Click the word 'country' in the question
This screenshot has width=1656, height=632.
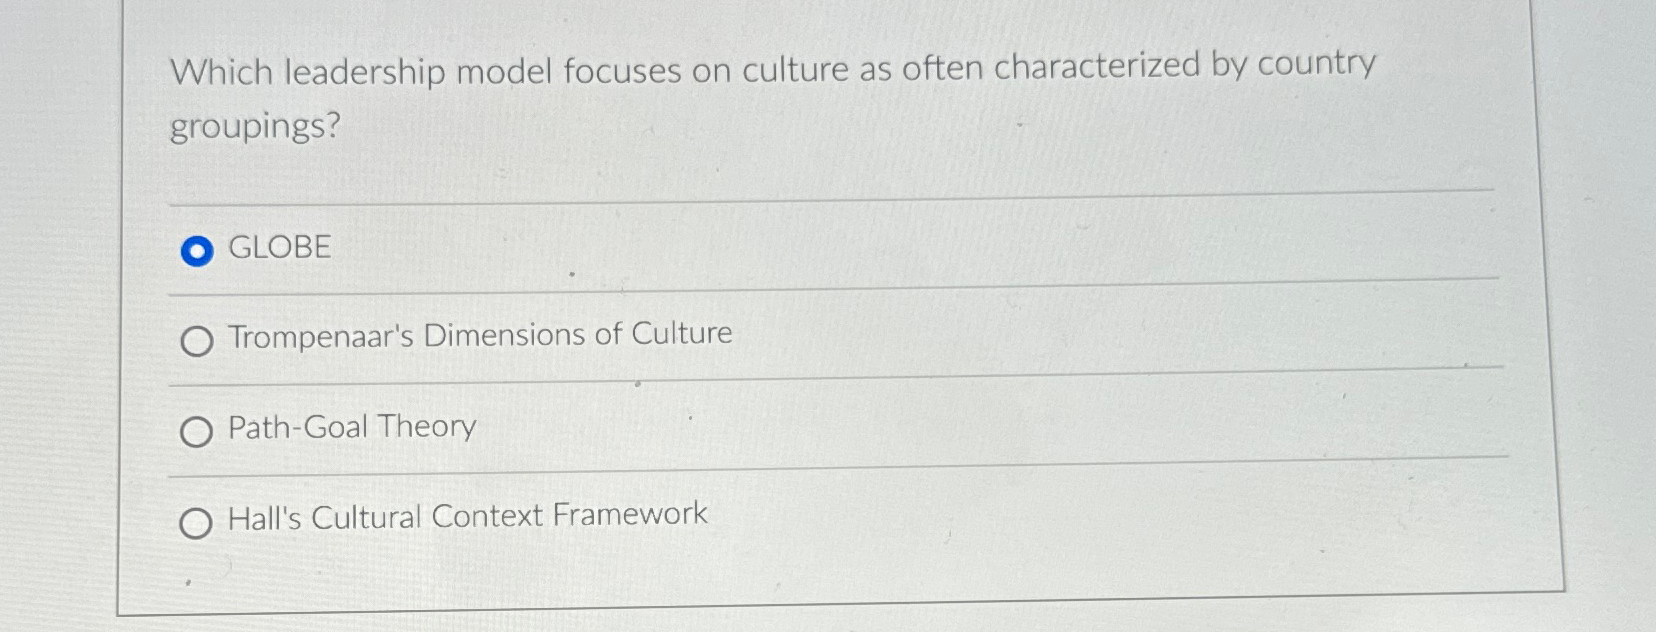pyautogui.click(x=1317, y=63)
